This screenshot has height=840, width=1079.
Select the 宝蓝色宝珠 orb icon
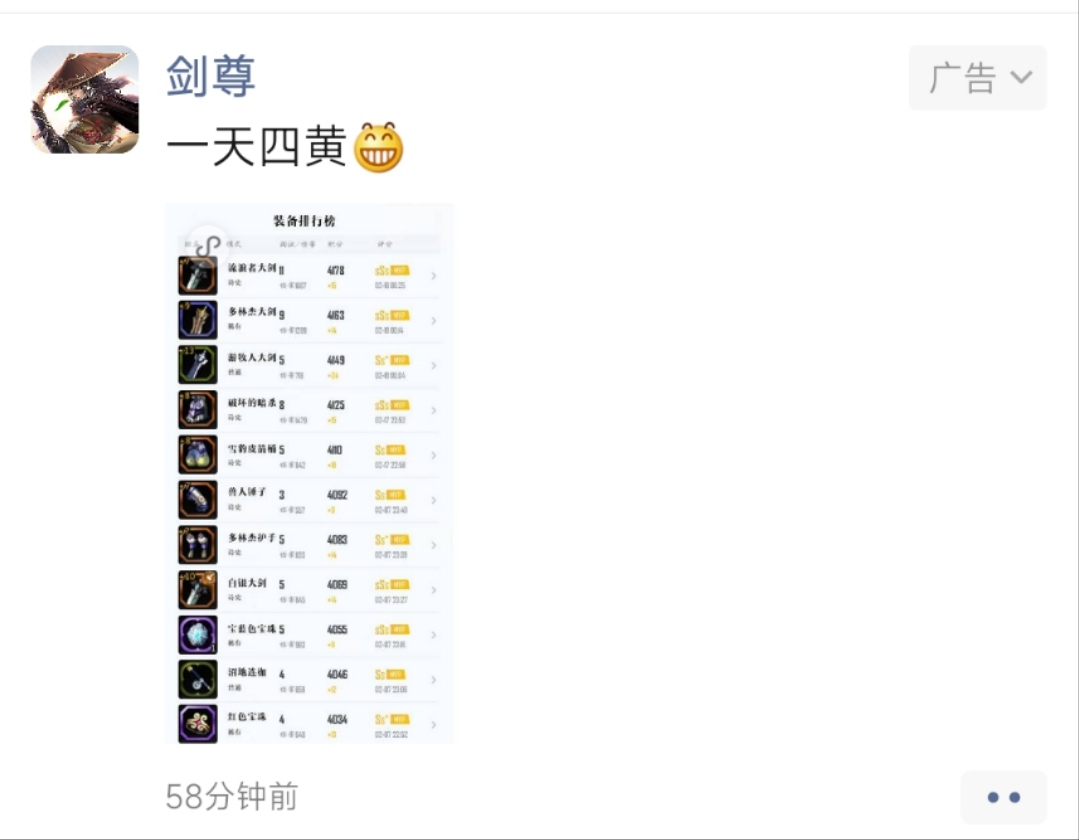pyautogui.click(x=198, y=634)
